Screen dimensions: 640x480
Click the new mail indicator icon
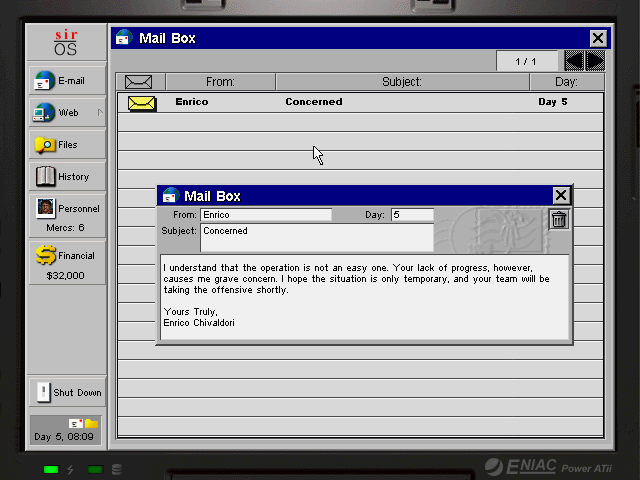76,423
